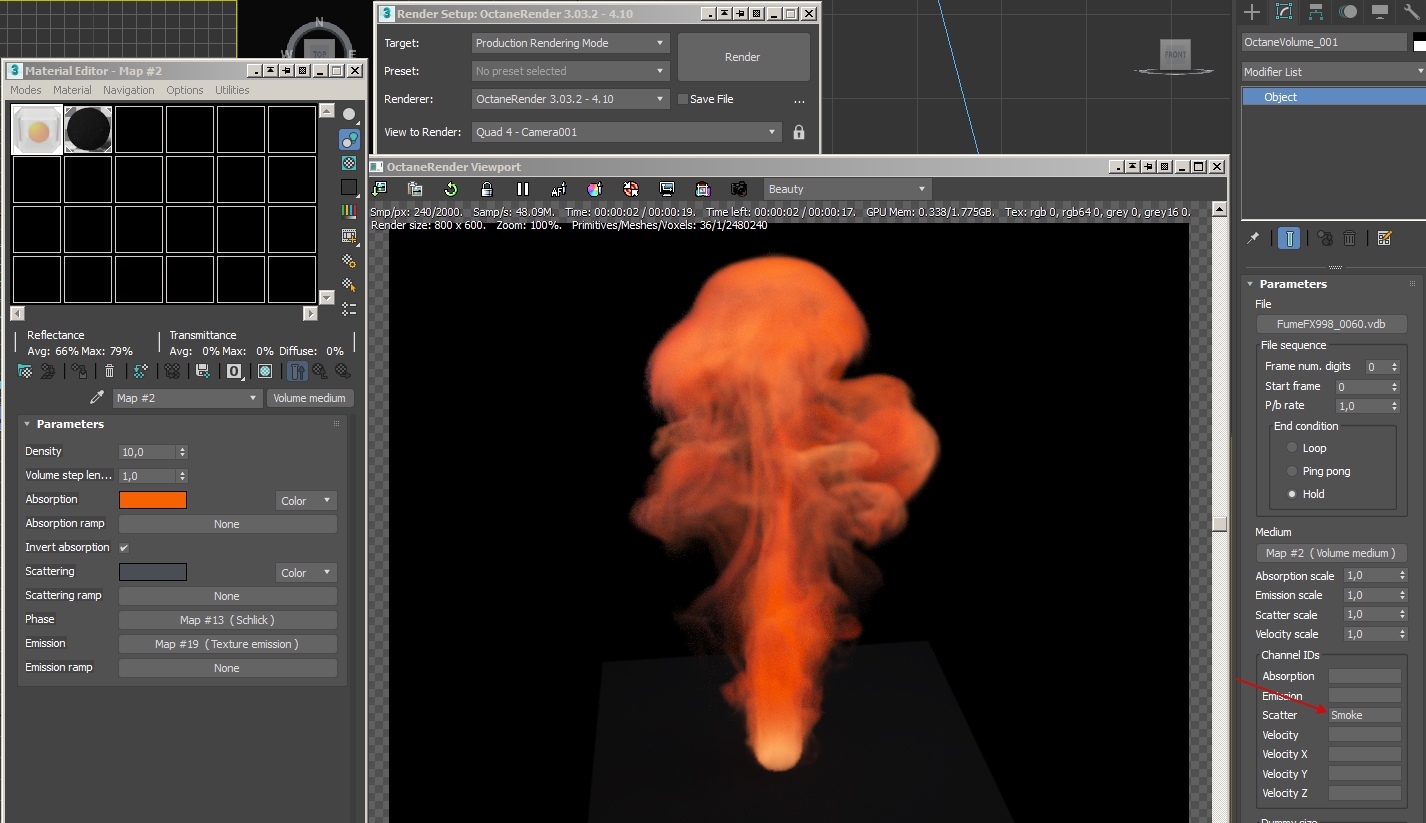The image size is (1426, 823).
Task: Toggle the viewport lock icon
Action: [487, 189]
